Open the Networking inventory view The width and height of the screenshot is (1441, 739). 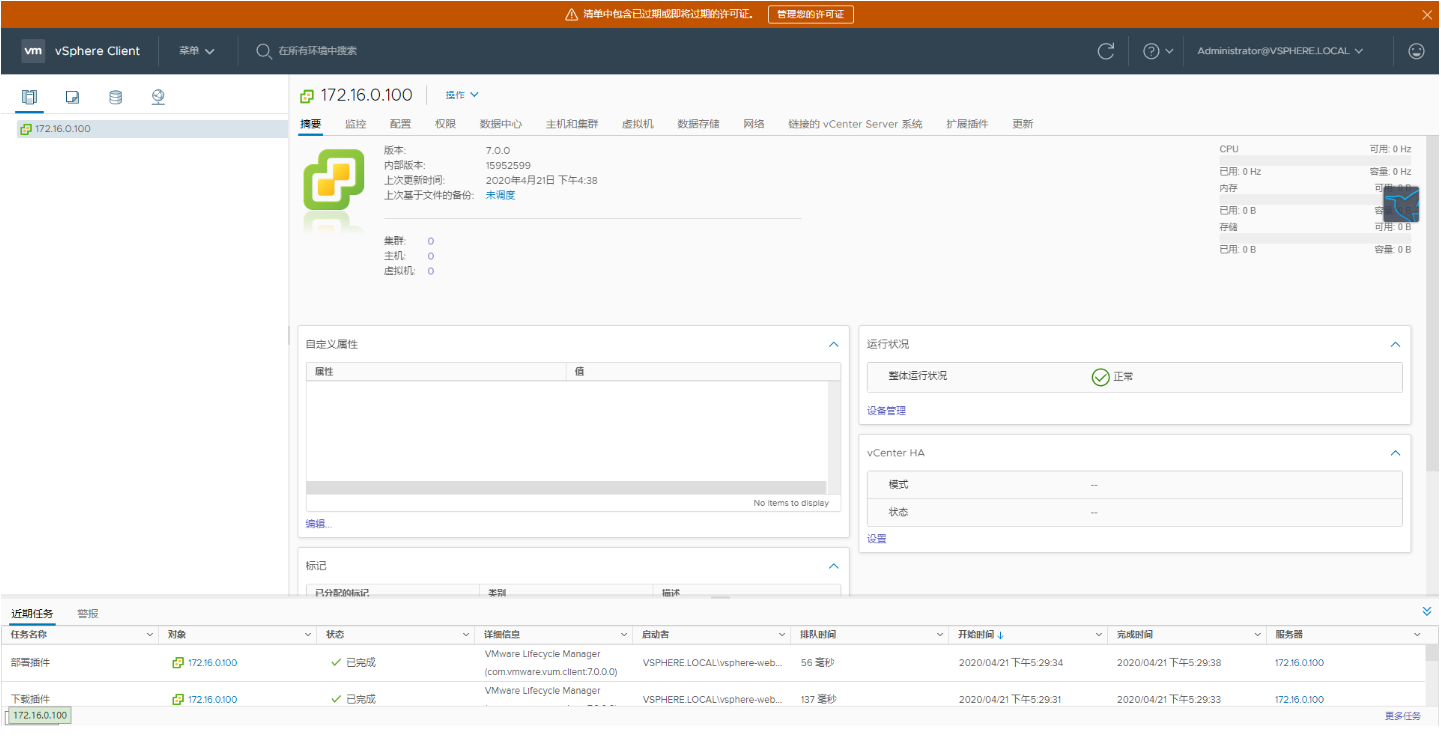click(157, 97)
